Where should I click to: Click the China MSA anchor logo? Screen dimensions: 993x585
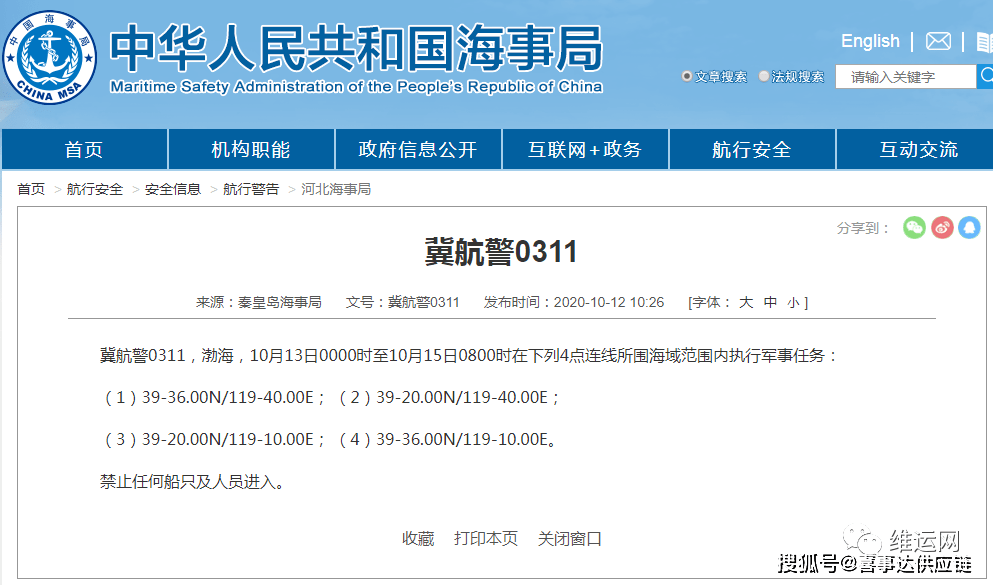pos(49,58)
